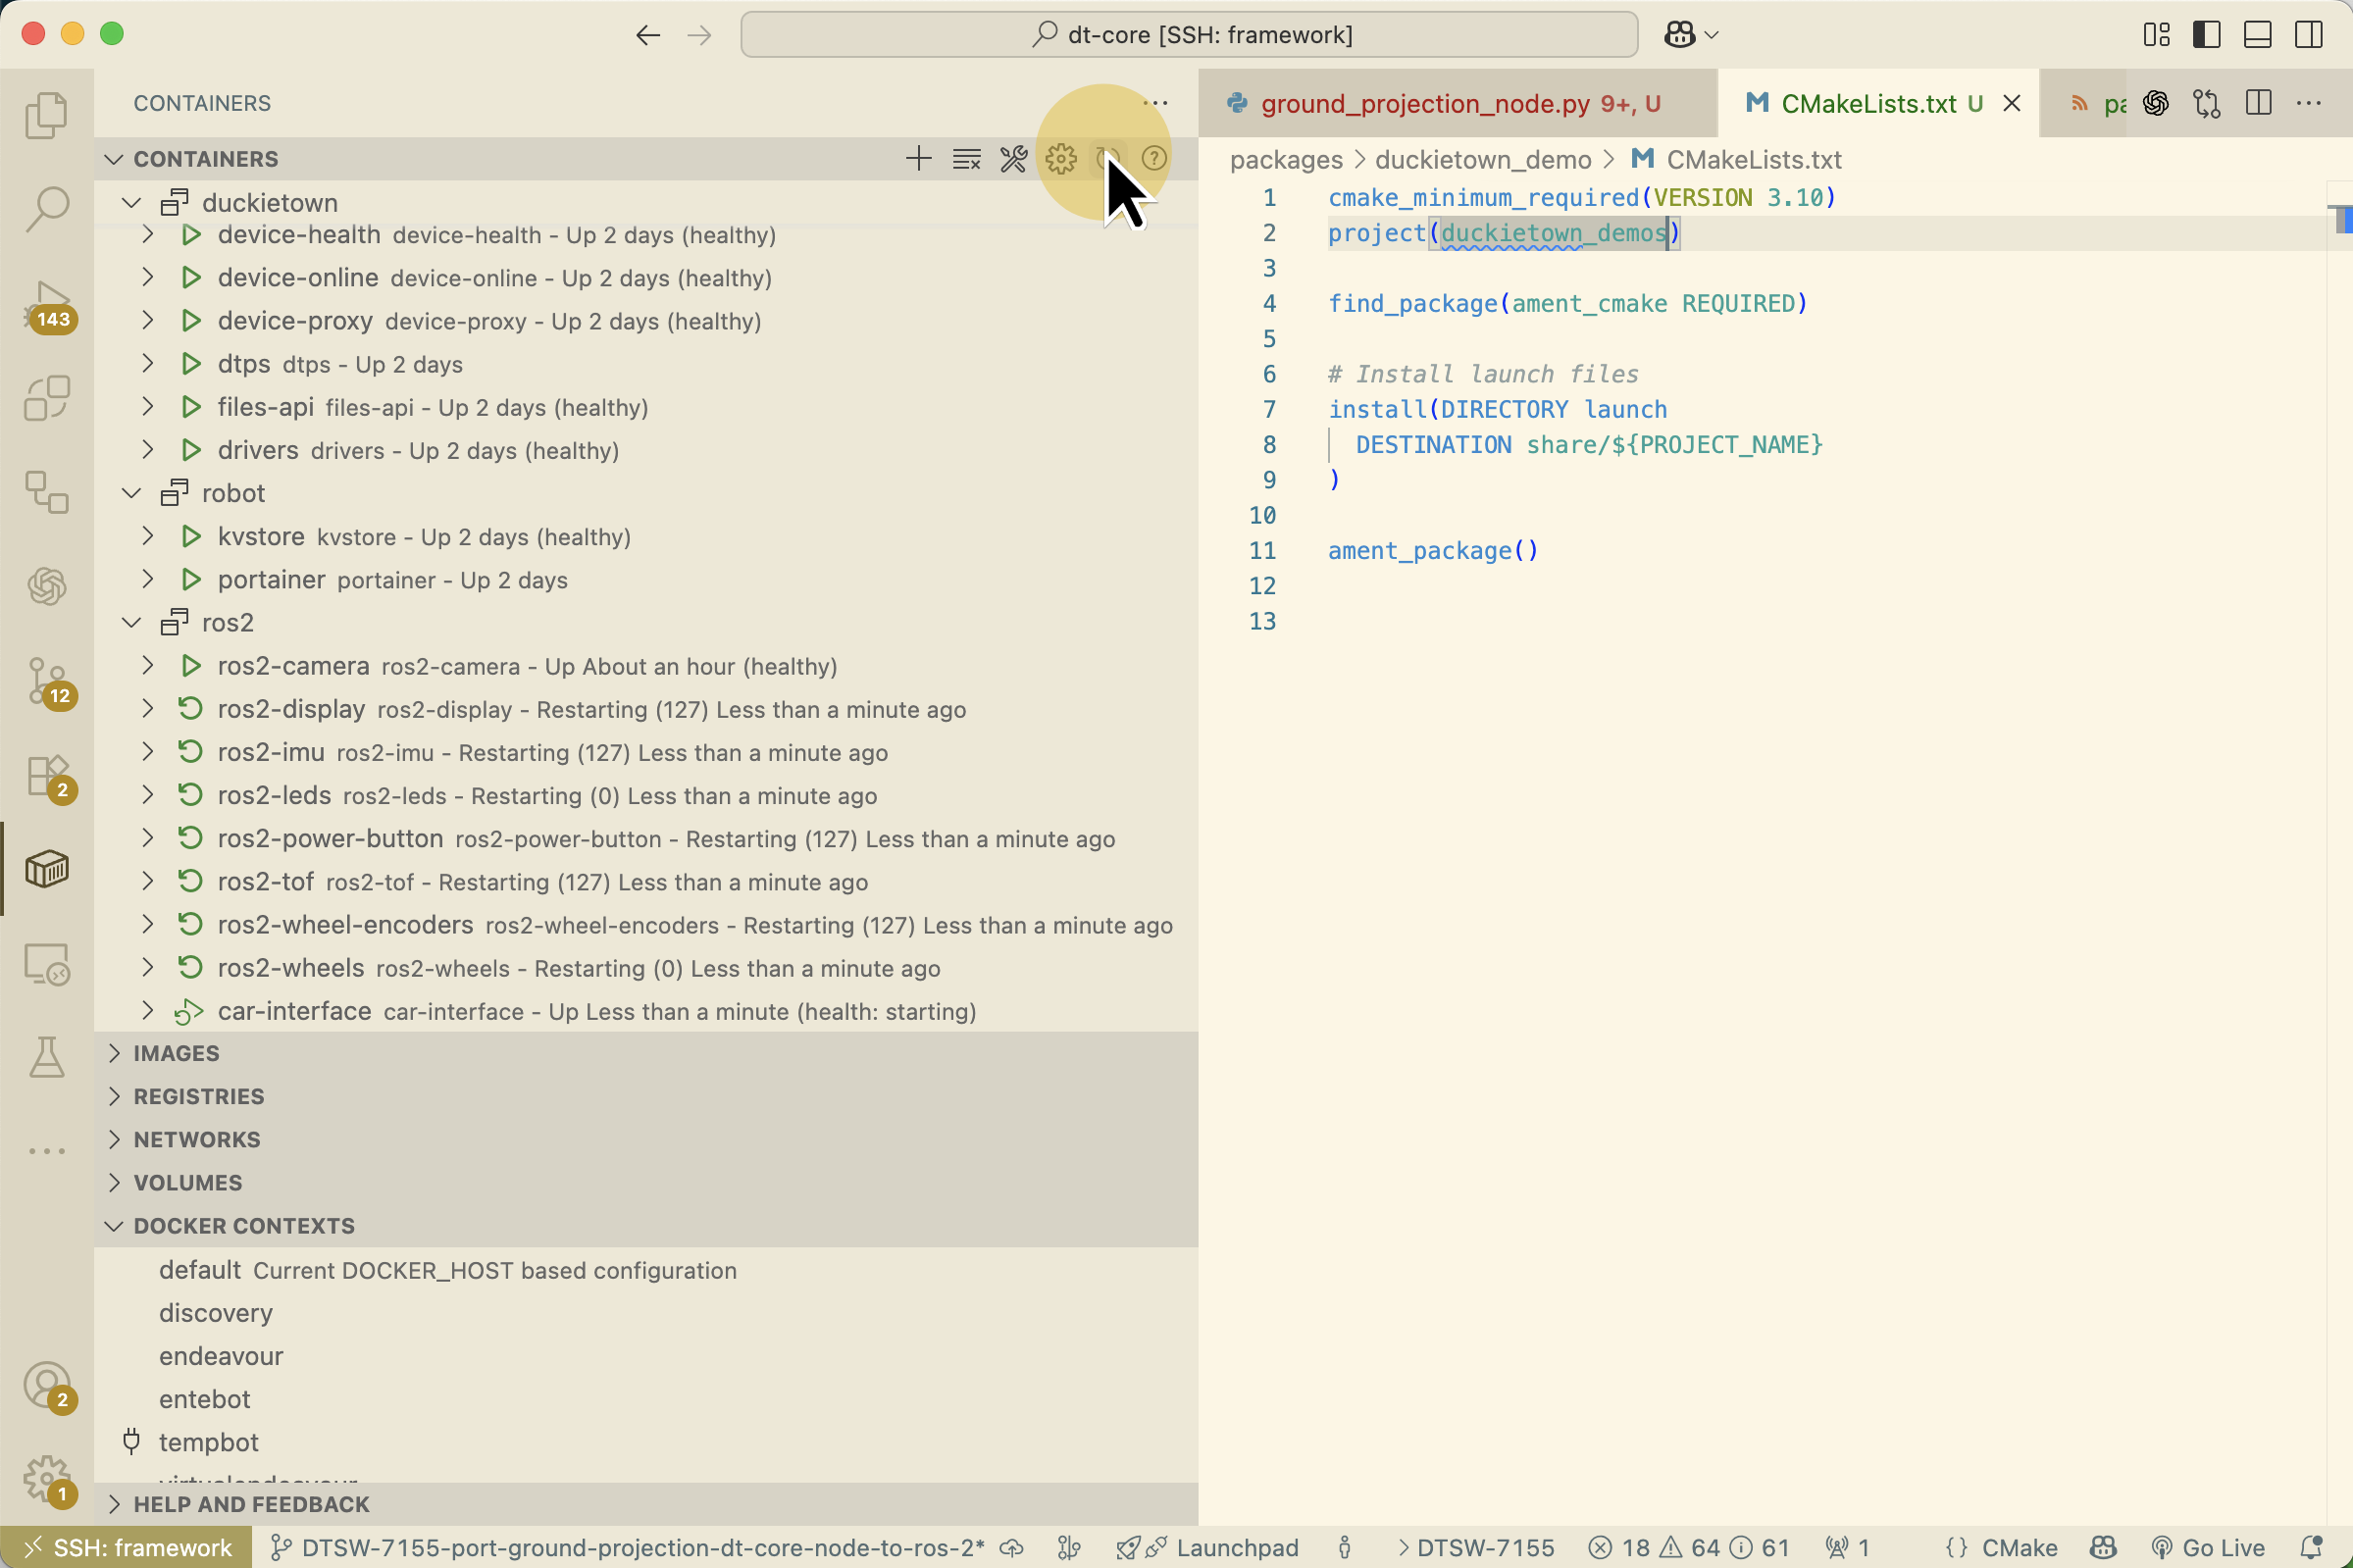Open the Search view icon
Viewport: 2353px width, 1568px height.
pos(46,209)
